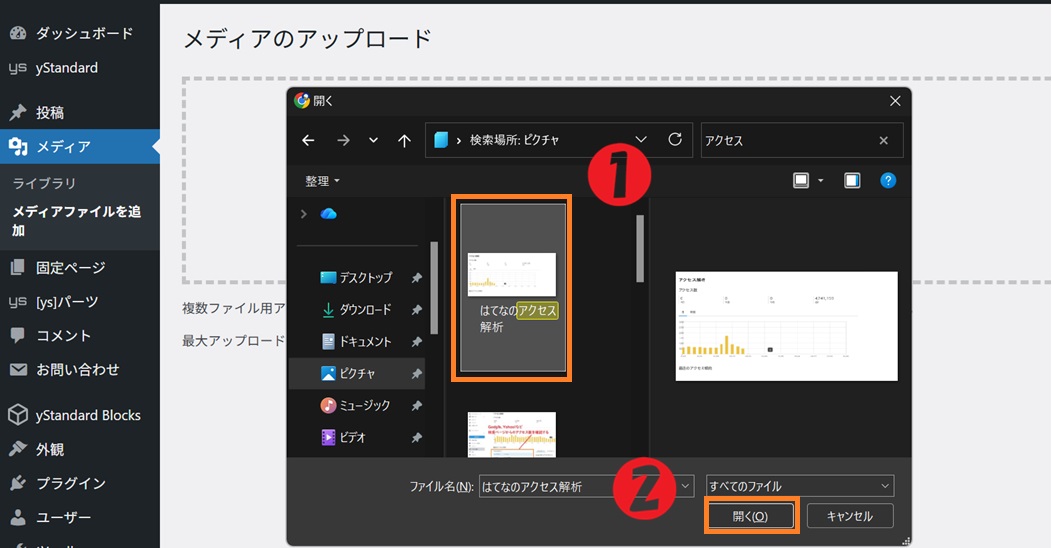This screenshot has height=548, width=1052.
Task: Select the はてなのアクセス解析 file thumbnail
Action: coord(513,288)
